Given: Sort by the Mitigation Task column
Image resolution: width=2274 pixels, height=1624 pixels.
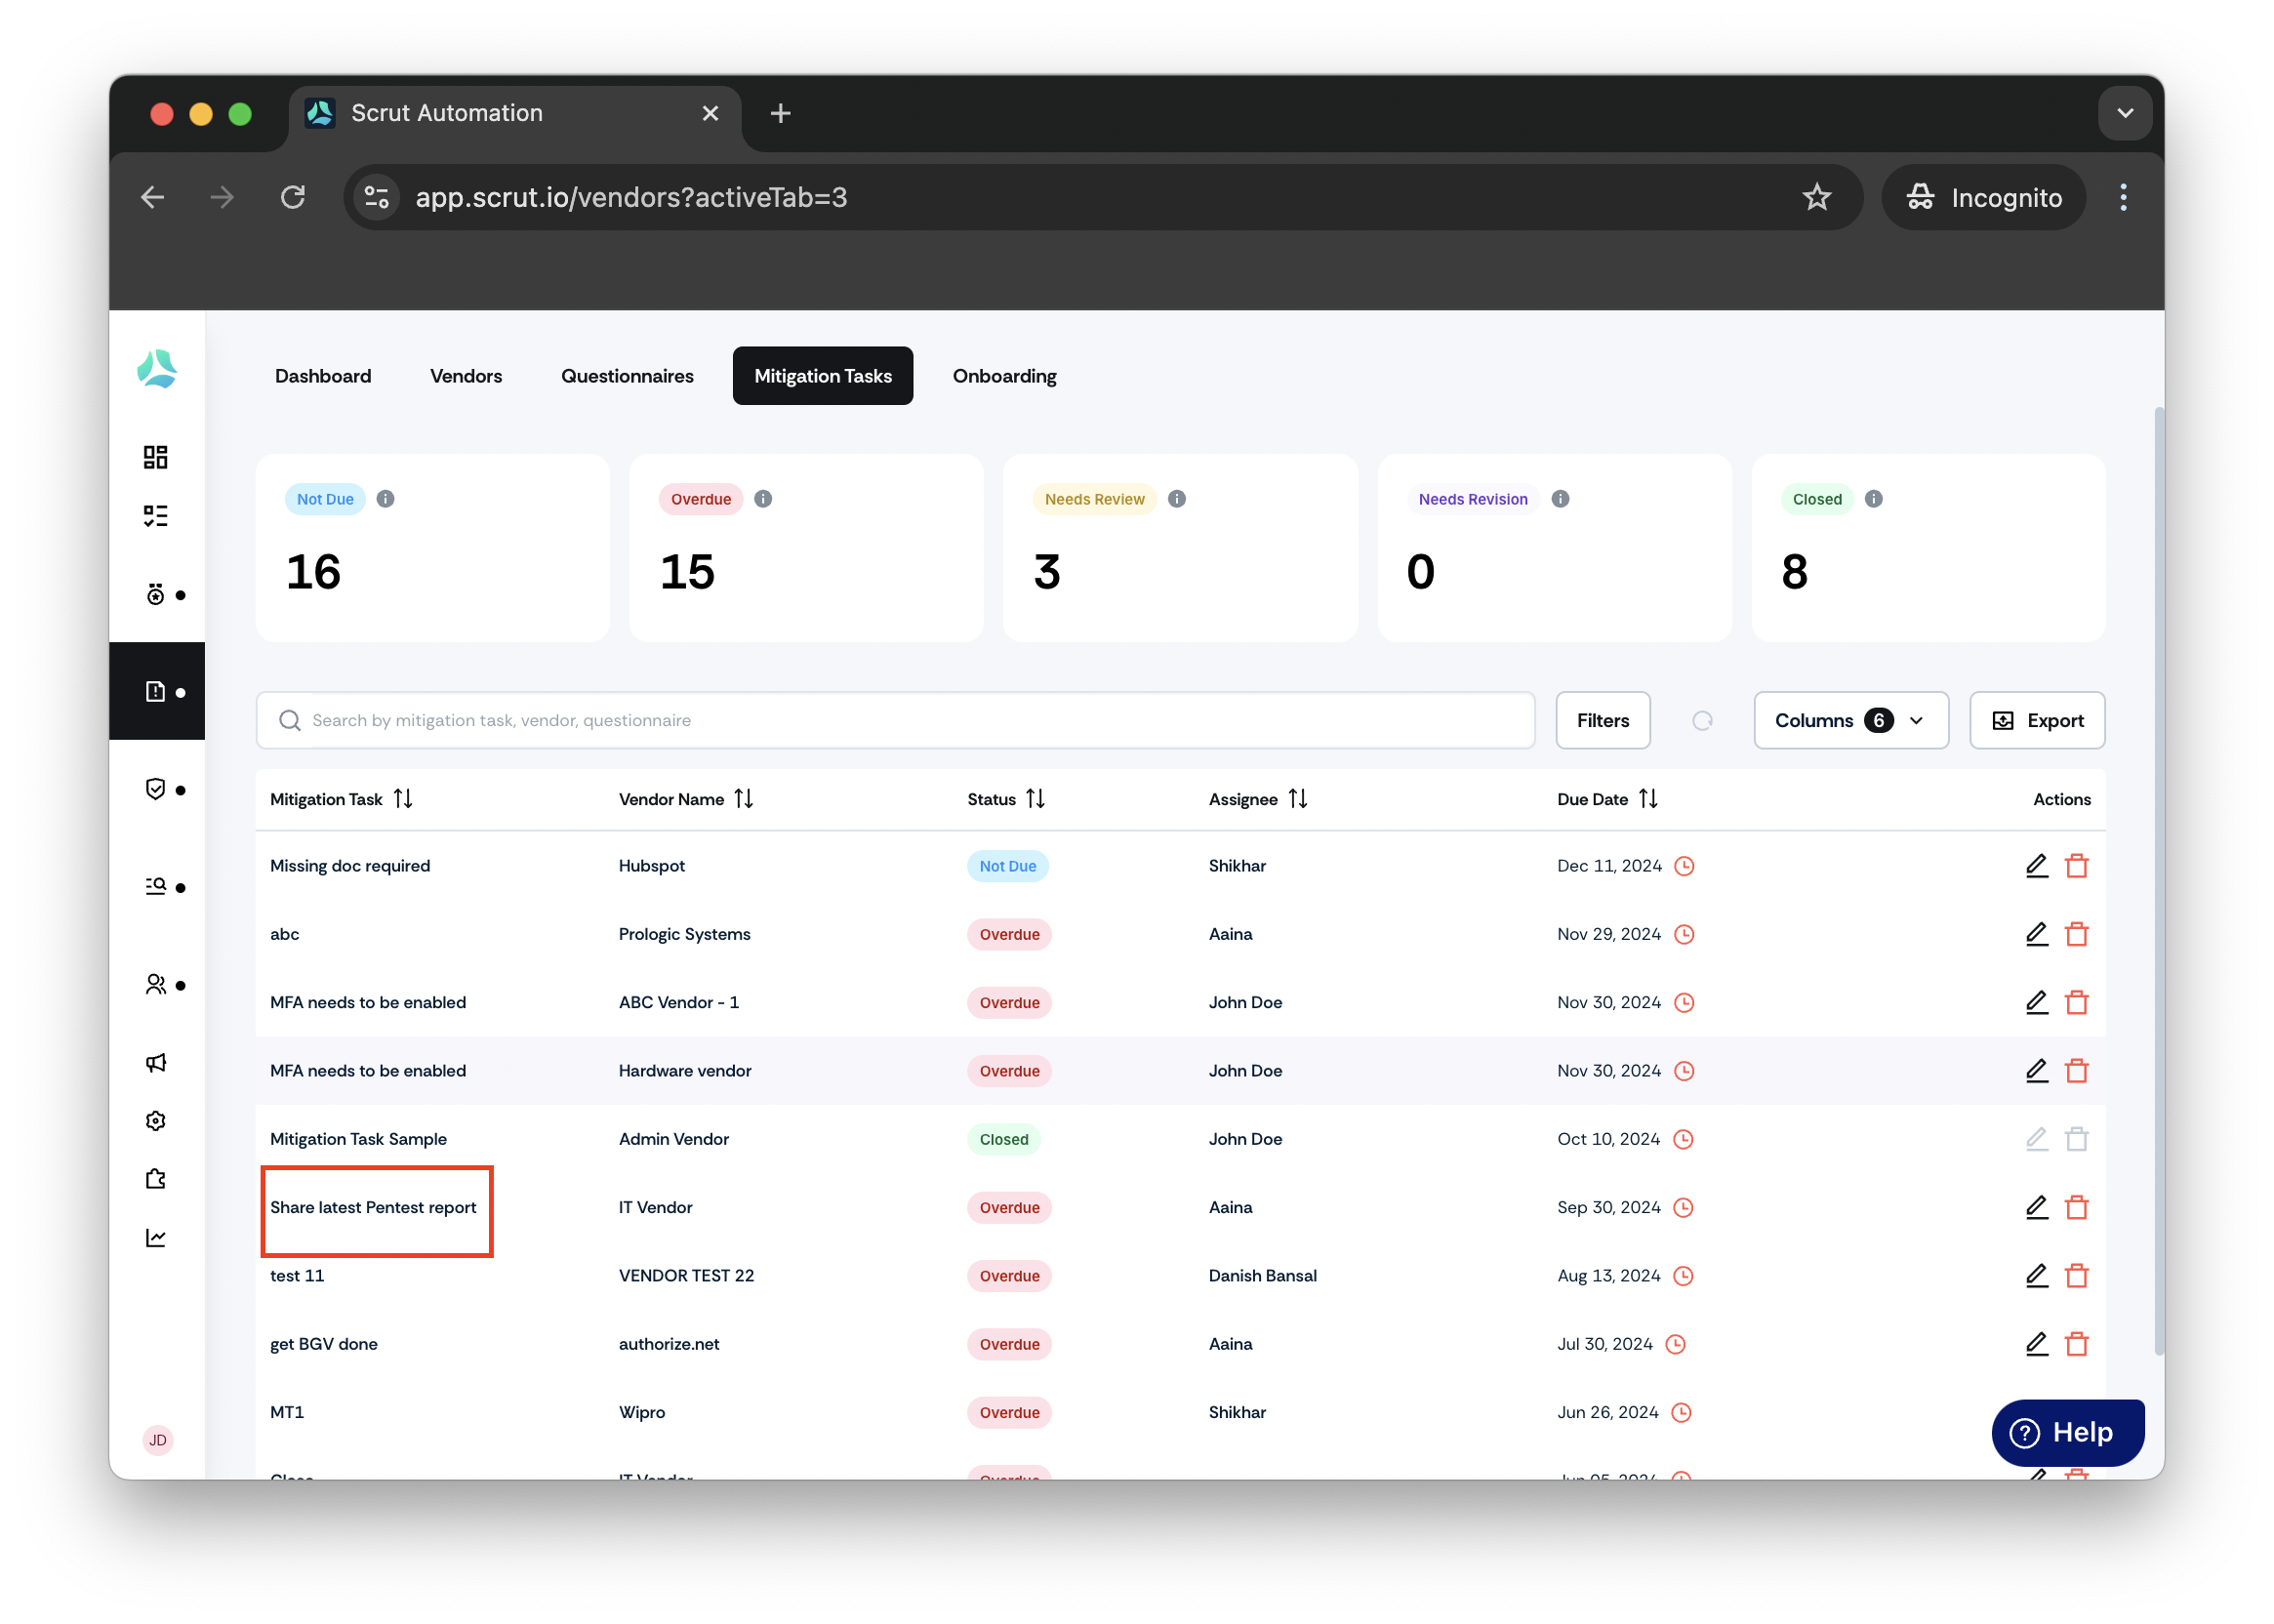Looking at the screenshot, I should [x=403, y=799].
